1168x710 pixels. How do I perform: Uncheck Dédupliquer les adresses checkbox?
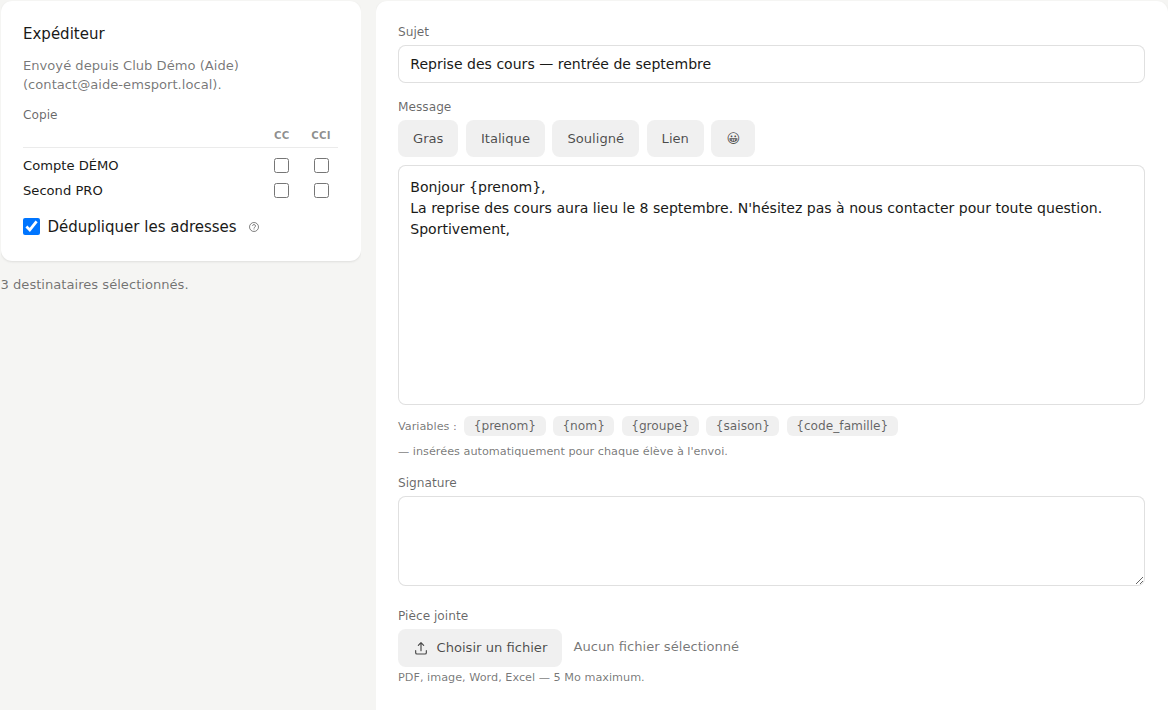click(x=31, y=226)
